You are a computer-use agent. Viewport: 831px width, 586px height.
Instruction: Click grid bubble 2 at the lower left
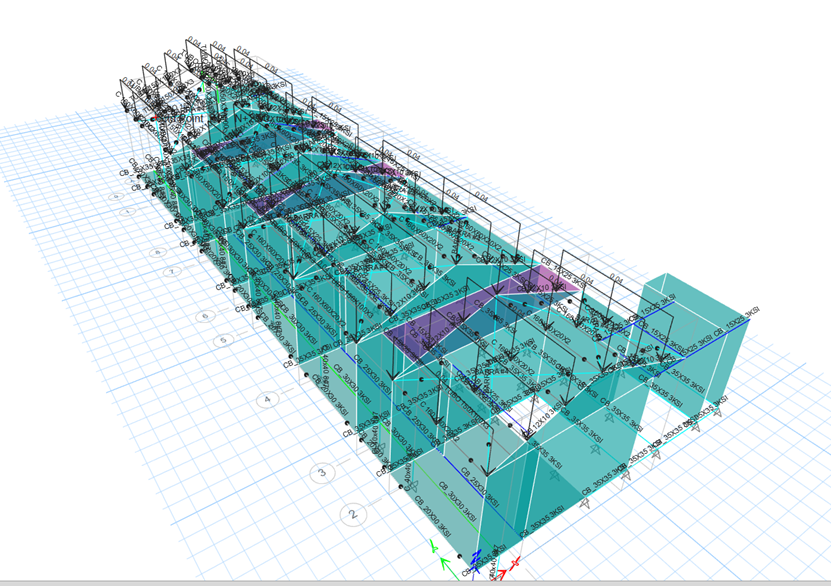(x=351, y=514)
